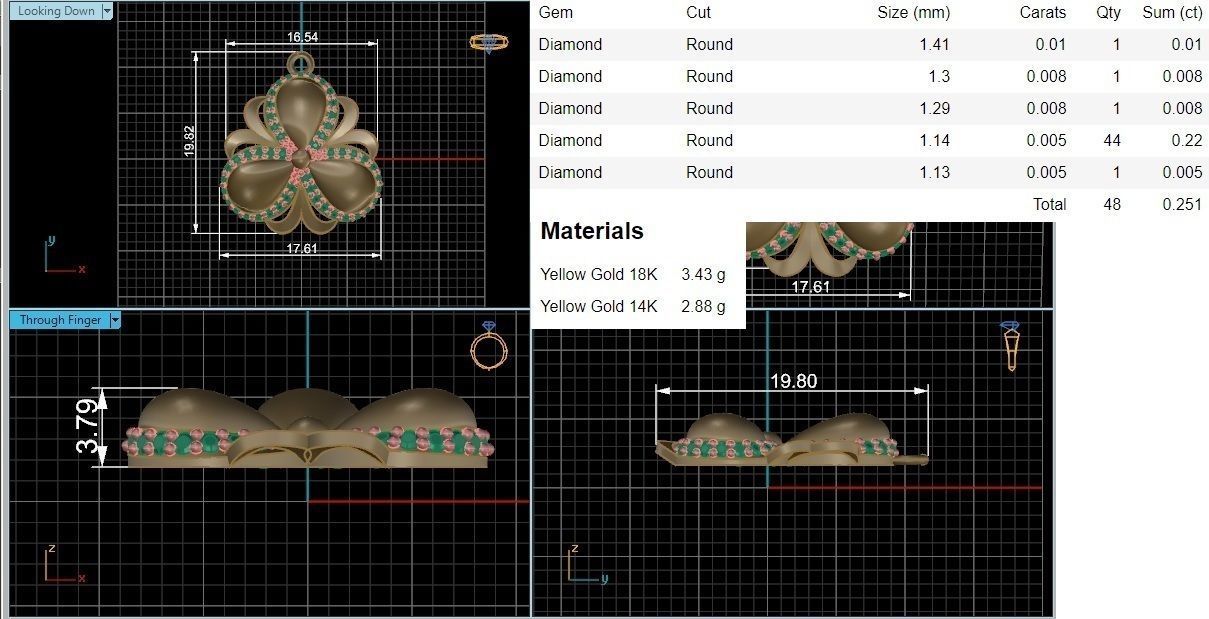Image resolution: width=1209 pixels, height=619 pixels.
Task: Click the 17.61 dimension in Looking Down viewport
Action: click(x=302, y=248)
